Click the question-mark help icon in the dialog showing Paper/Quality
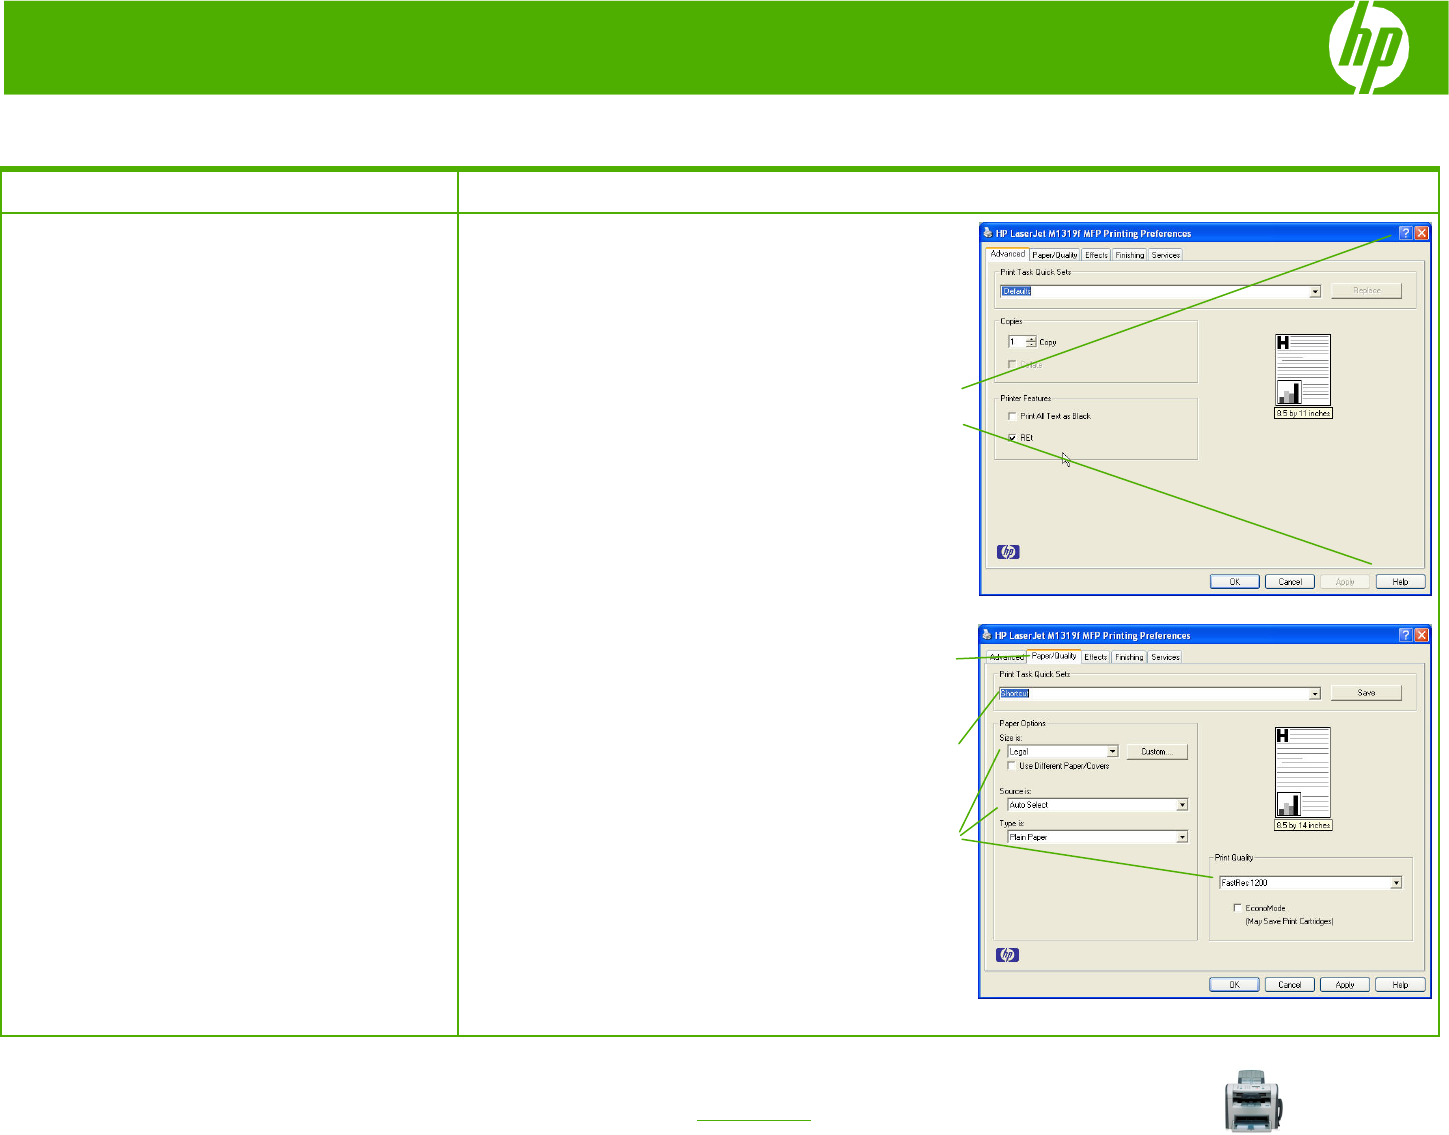 [x=1405, y=635]
